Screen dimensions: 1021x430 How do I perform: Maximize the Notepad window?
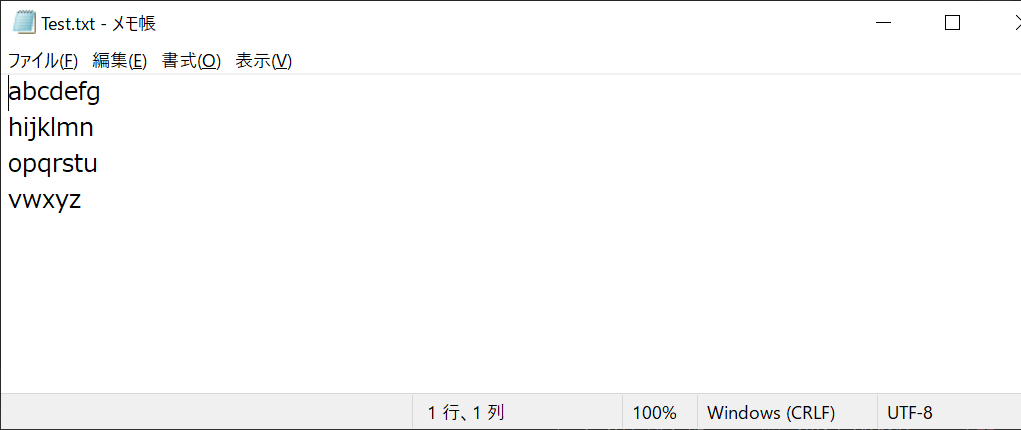coord(952,23)
